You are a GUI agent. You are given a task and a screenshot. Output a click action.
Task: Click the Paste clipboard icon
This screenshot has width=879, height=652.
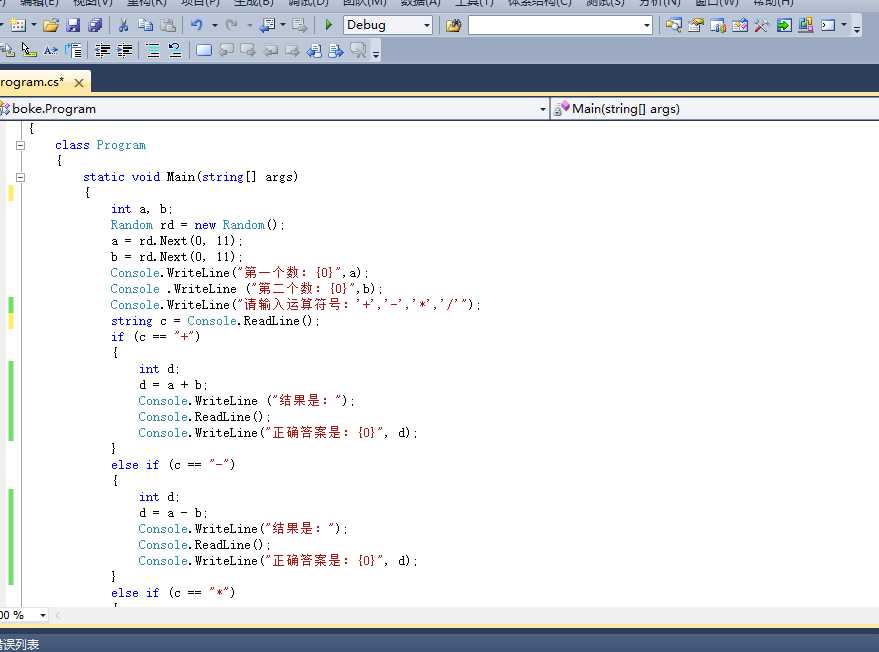[x=168, y=25]
